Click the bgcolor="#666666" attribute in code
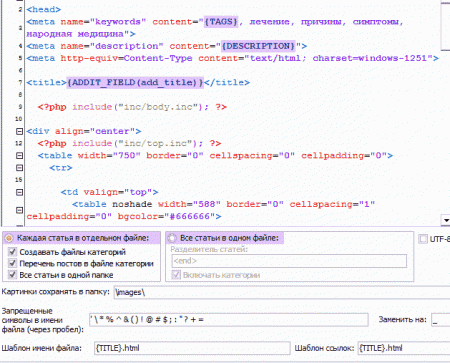The height and width of the screenshot is (363, 450). pos(166,216)
